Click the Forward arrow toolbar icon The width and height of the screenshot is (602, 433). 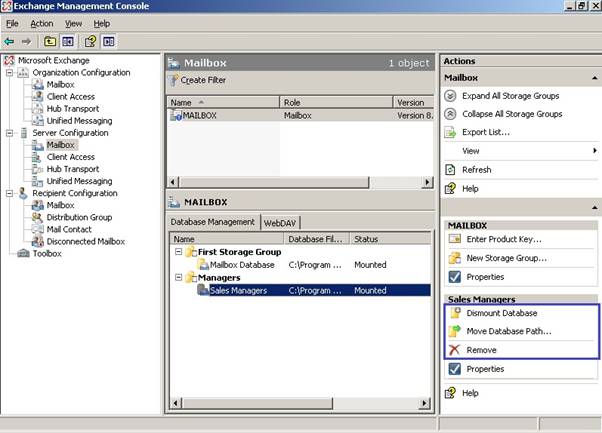(26, 41)
